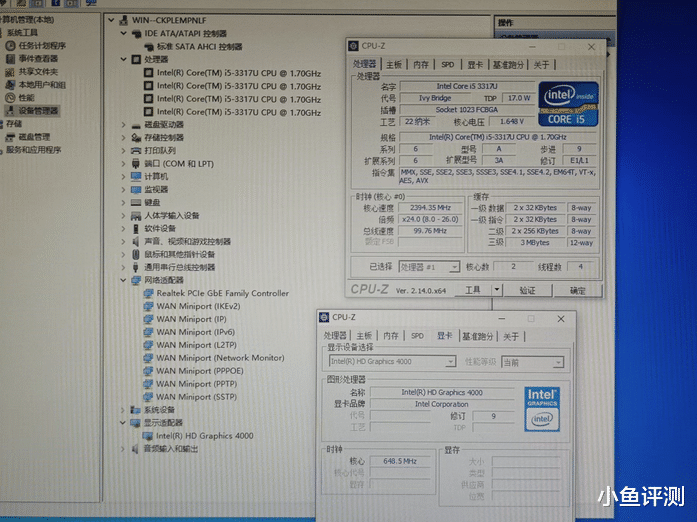Select 软件设备 in device tree
The image size is (697, 522).
(x=160, y=229)
